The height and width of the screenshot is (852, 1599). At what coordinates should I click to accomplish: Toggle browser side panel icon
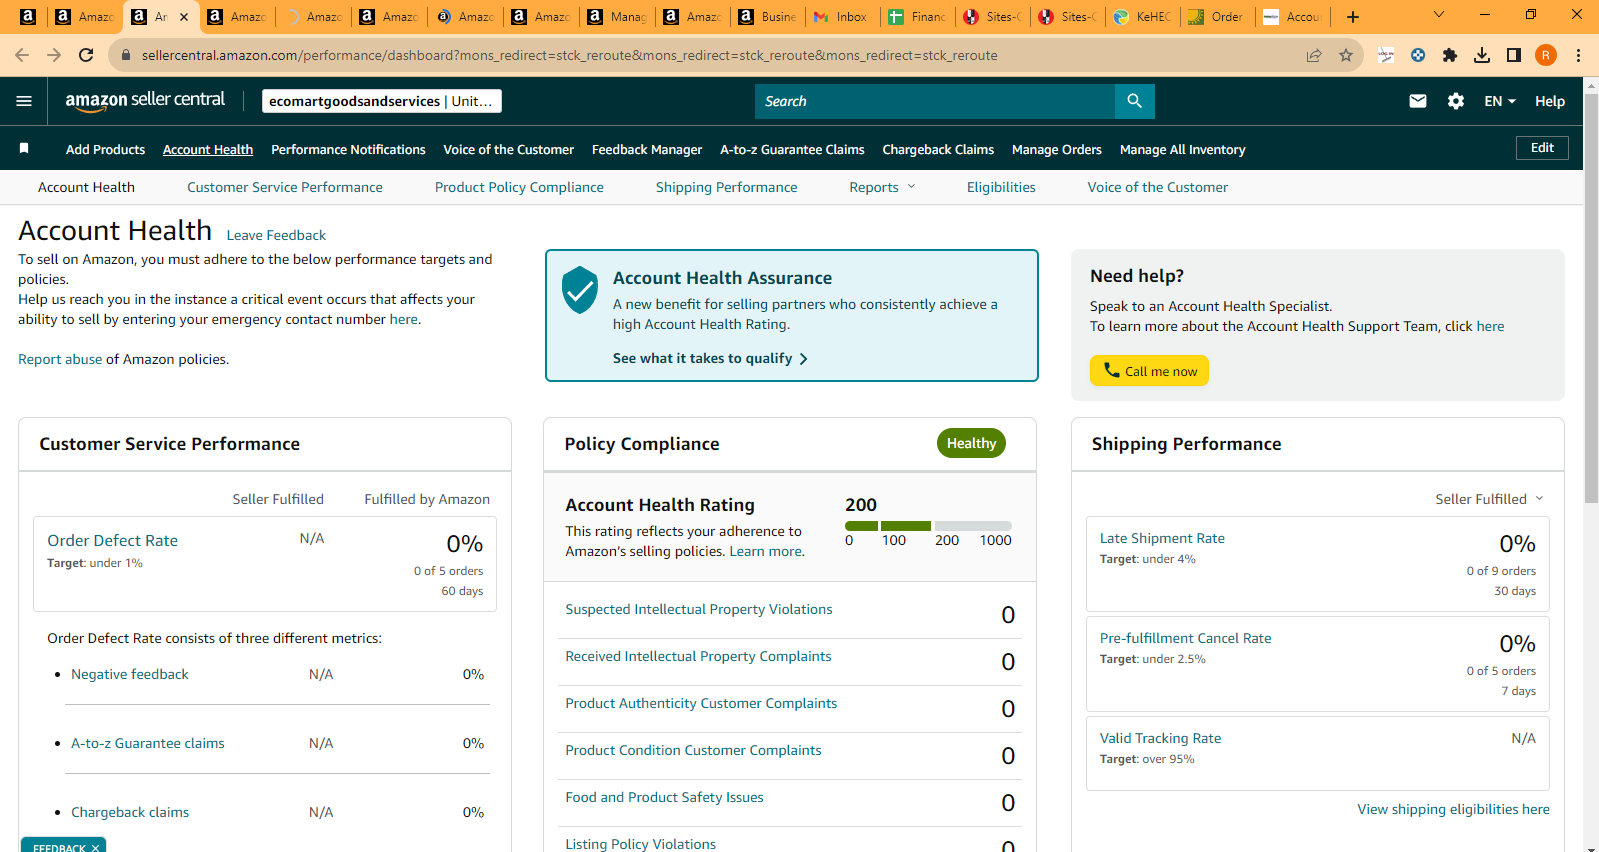coord(1514,55)
